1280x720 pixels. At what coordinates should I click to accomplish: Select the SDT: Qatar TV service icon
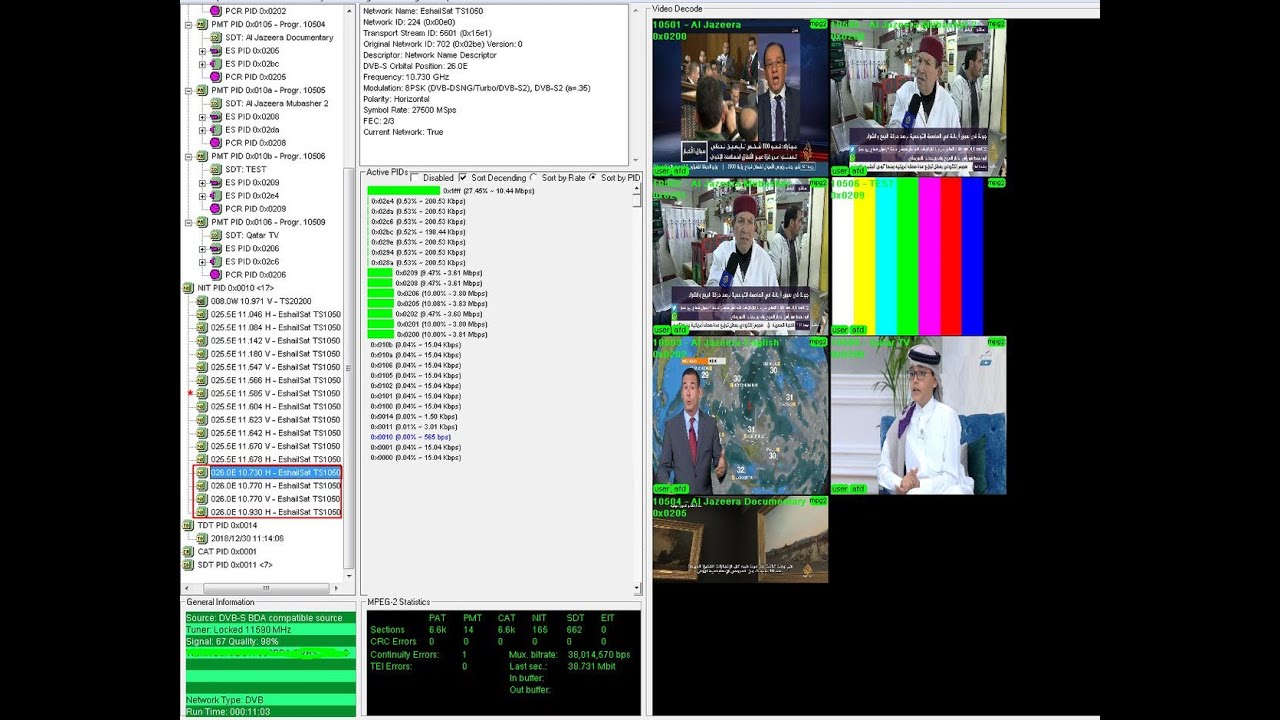(215, 235)
